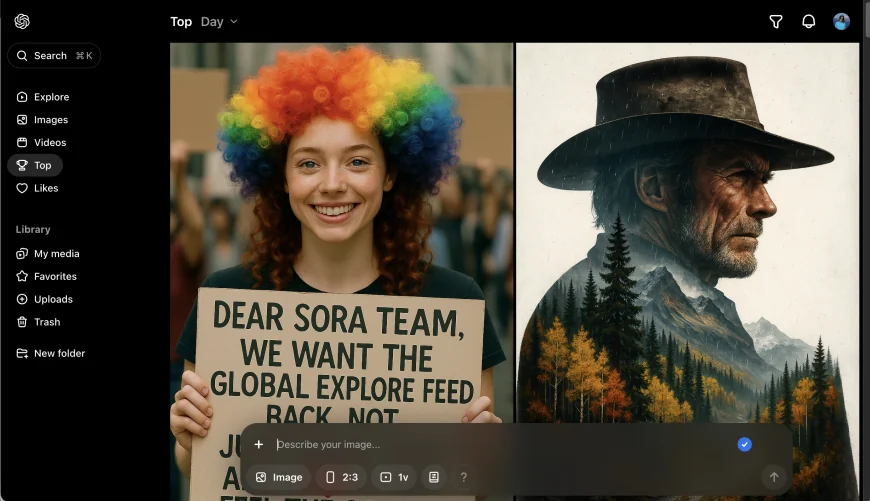Open the Videos section
The image size is (870, 501).
pos(42,143)
